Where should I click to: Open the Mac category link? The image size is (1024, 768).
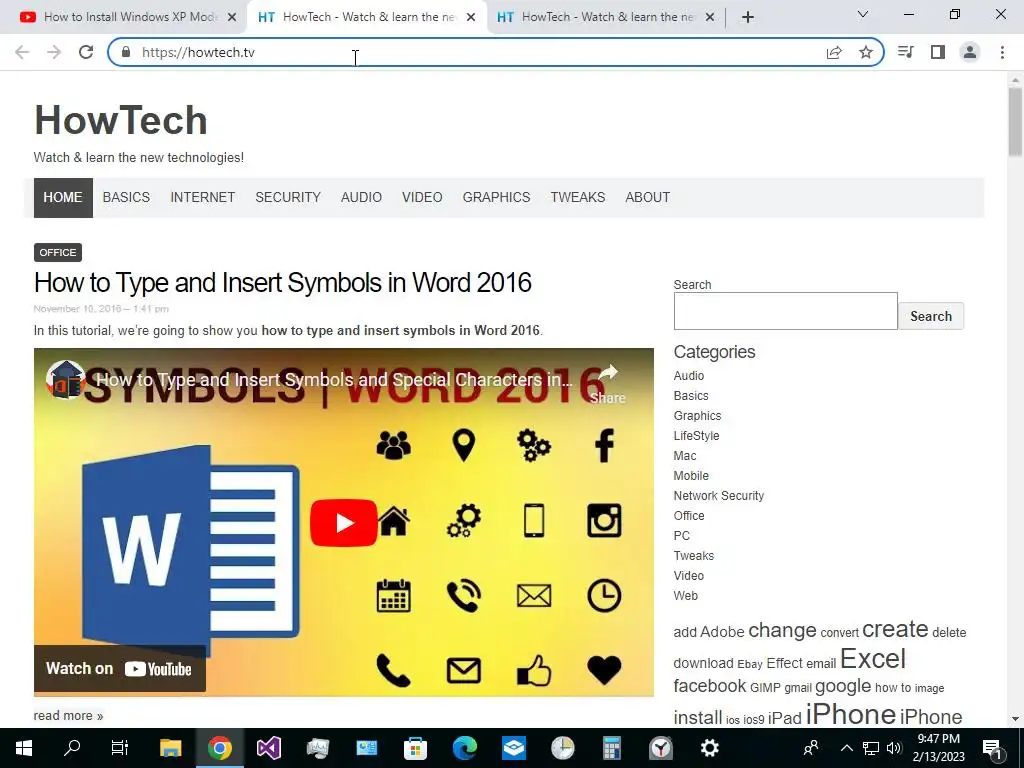coord(685,456)
